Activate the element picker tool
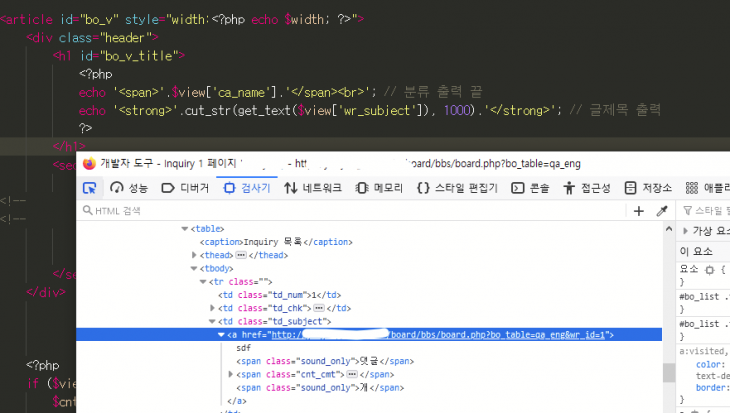 pyautogui.click(x=89, y=188)
